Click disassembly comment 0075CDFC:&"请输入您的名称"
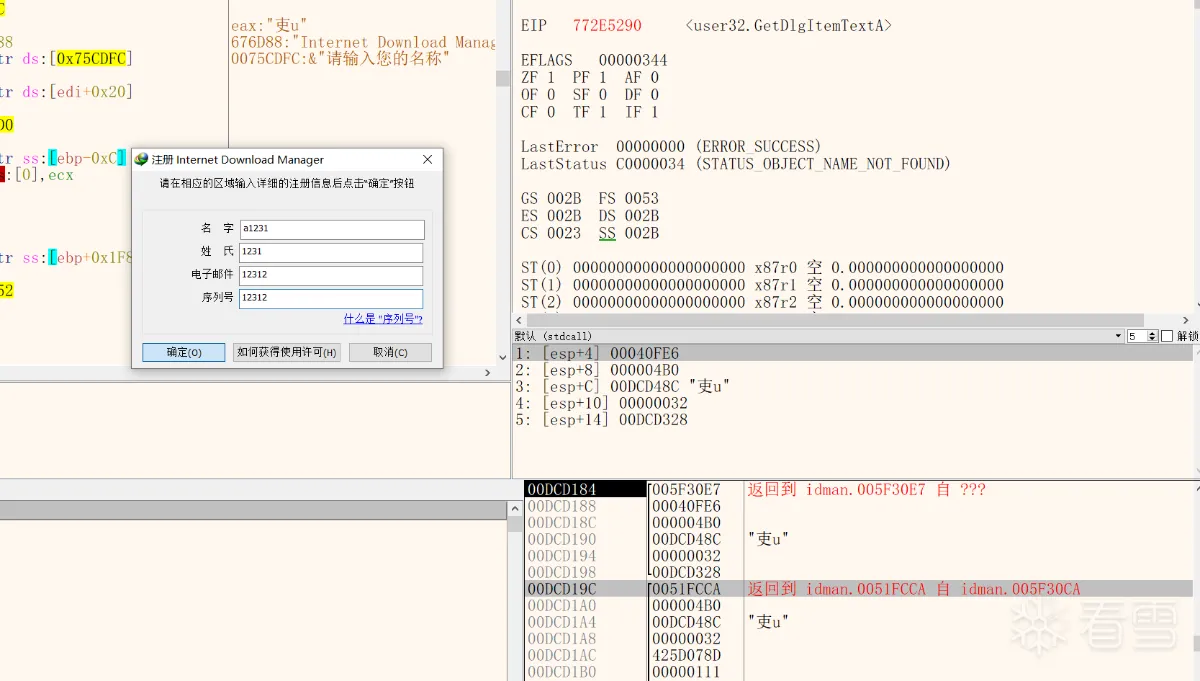 click(x=340, y=59)
